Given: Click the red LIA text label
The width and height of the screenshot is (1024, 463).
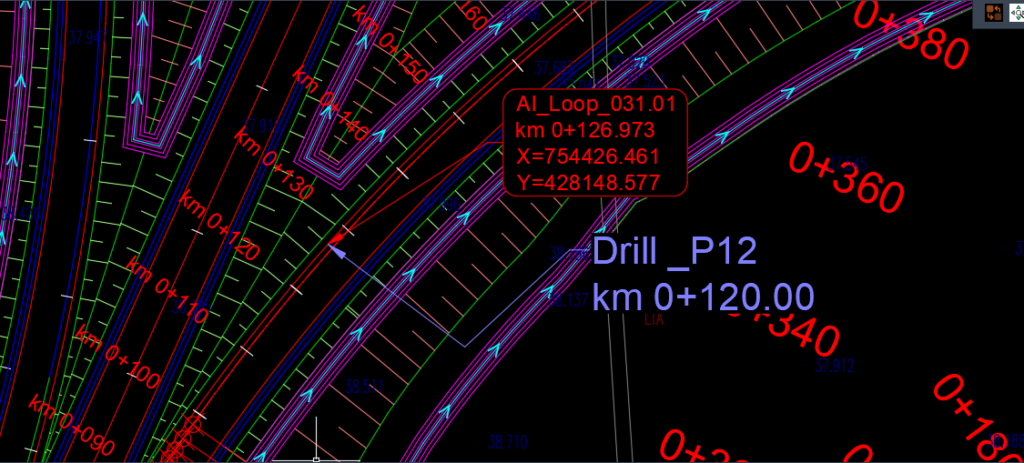Looking at the screenshot, I should click(654, 320).
